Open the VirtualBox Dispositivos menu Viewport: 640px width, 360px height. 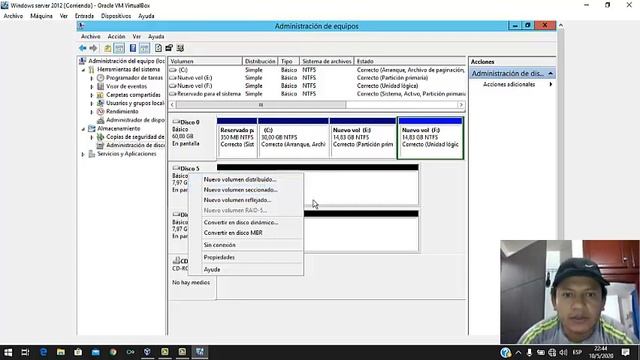[116, 16]
